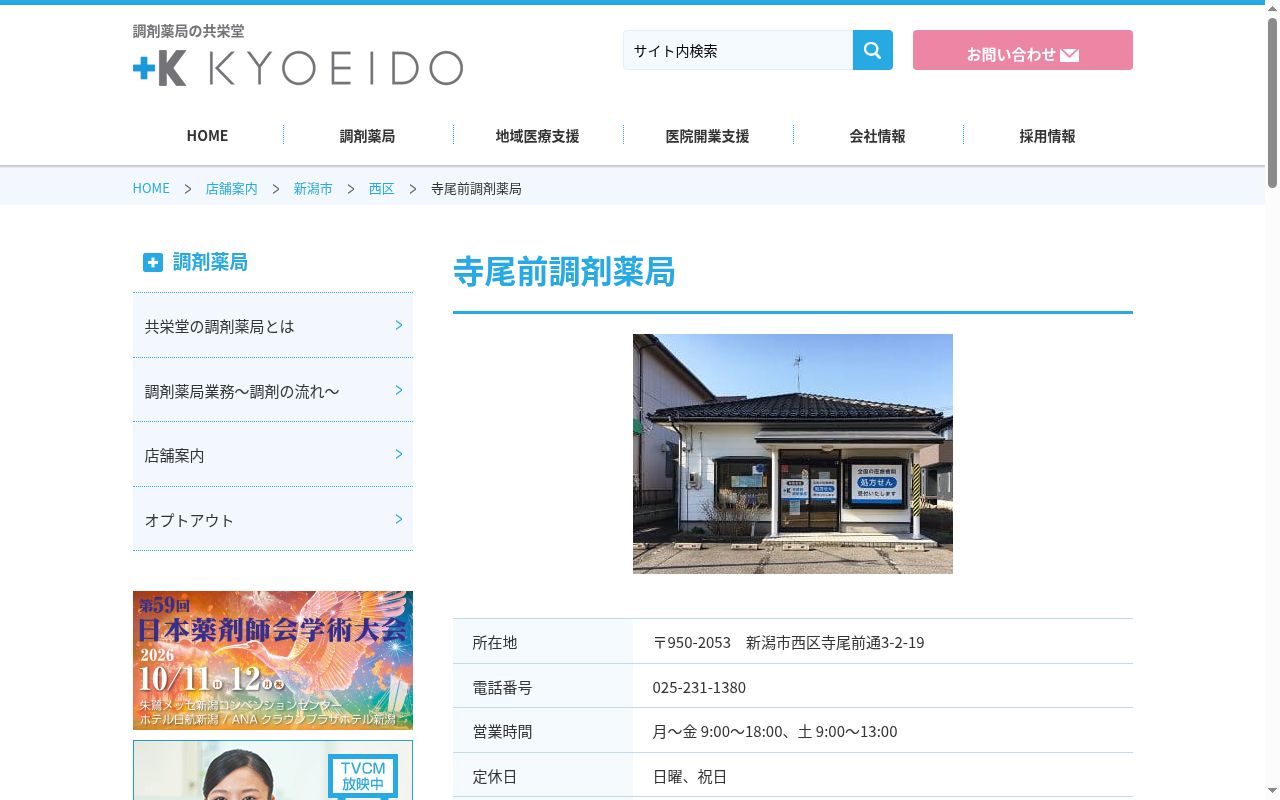Viewport: 1280px width, 800px height.
Task: Click the envelope icon in お問い合わせ button
Action: (1069, 55)
